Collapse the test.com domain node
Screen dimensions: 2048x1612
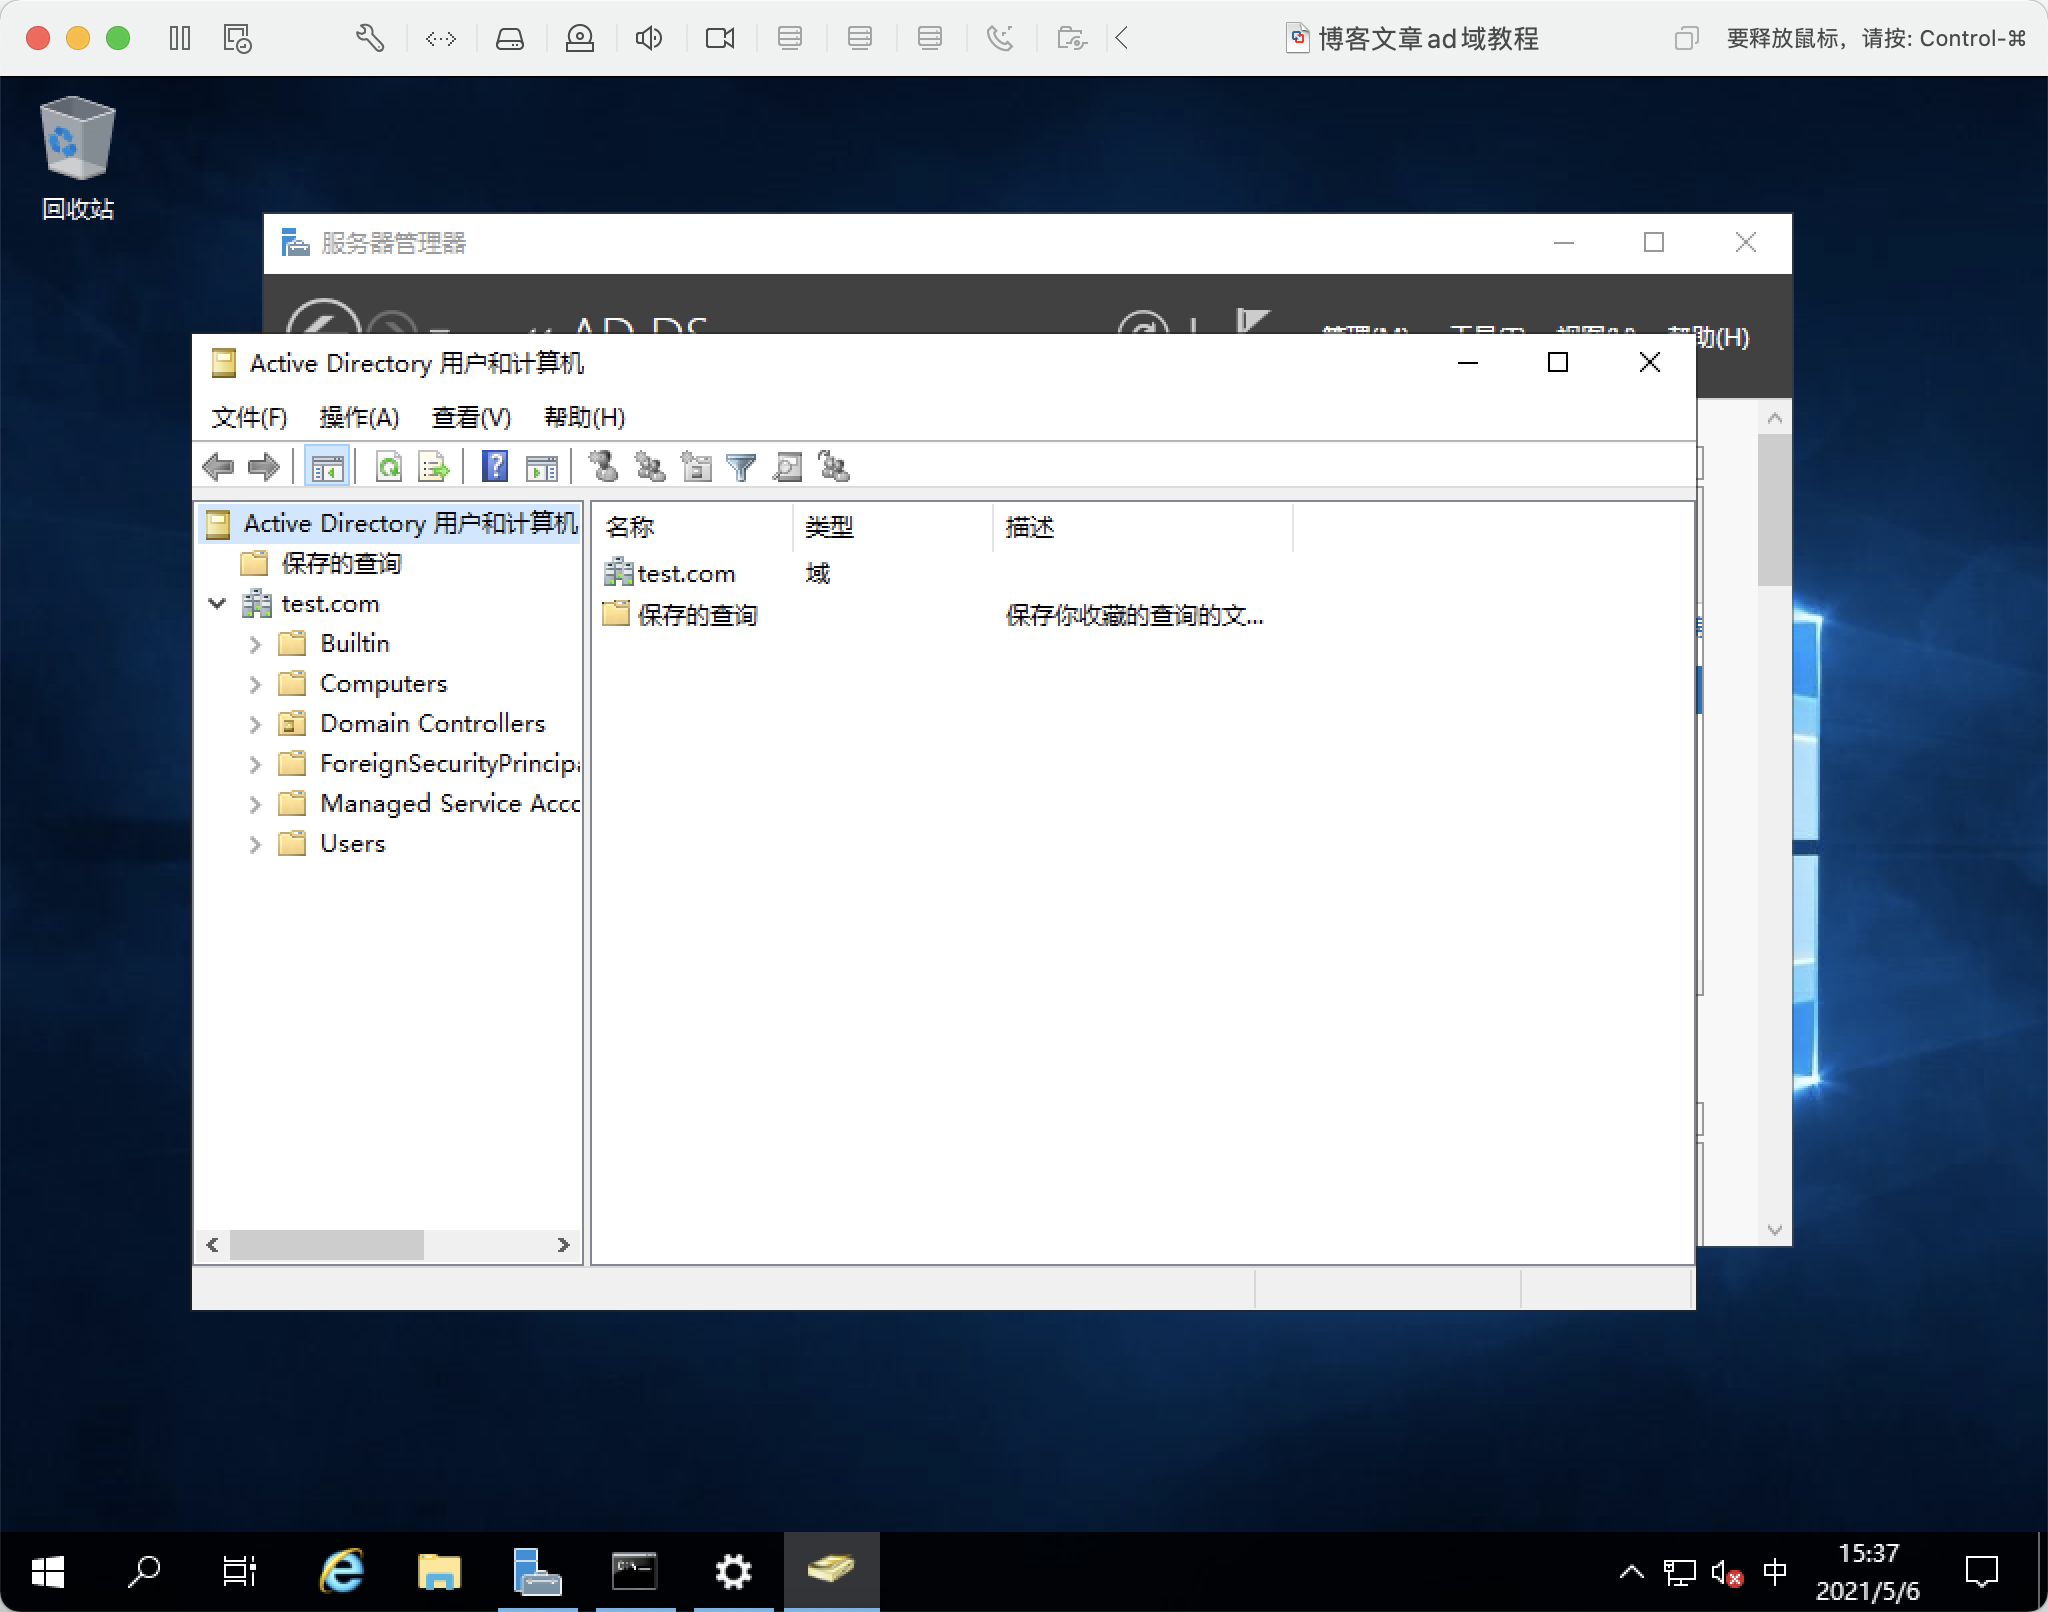pos(217,604)
